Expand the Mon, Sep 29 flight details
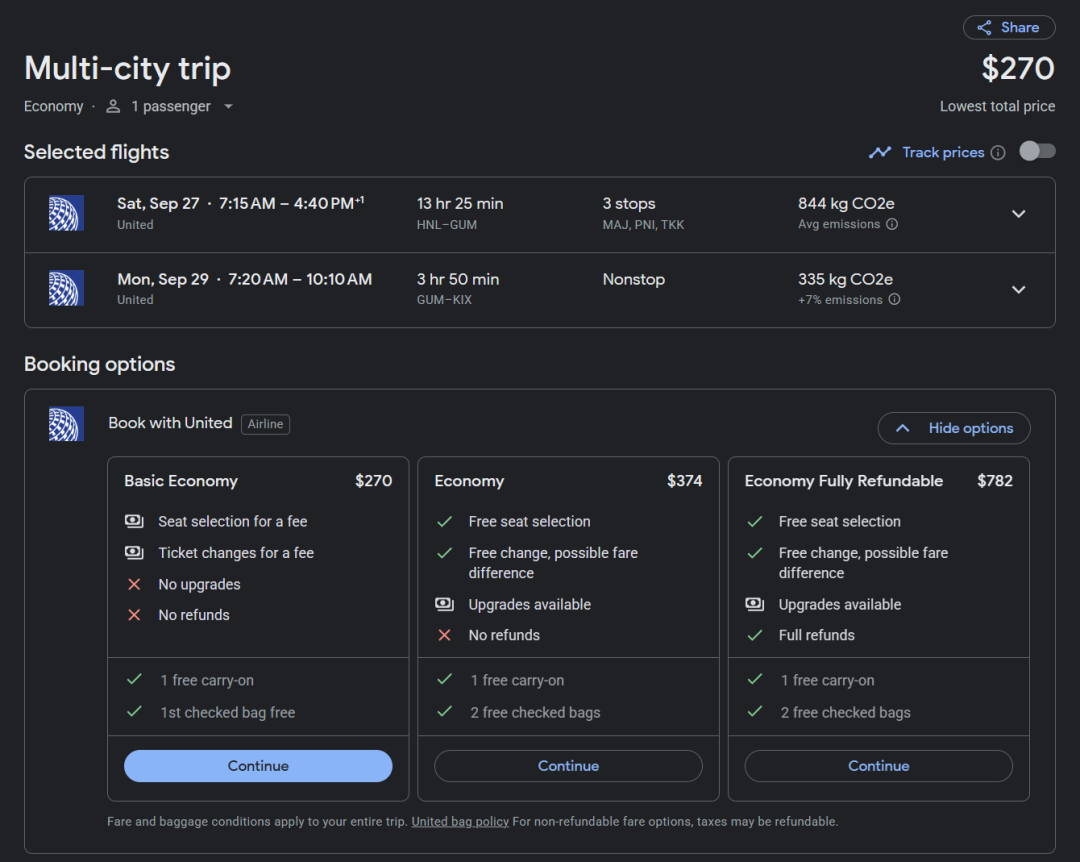 (x=1018, y=289)
